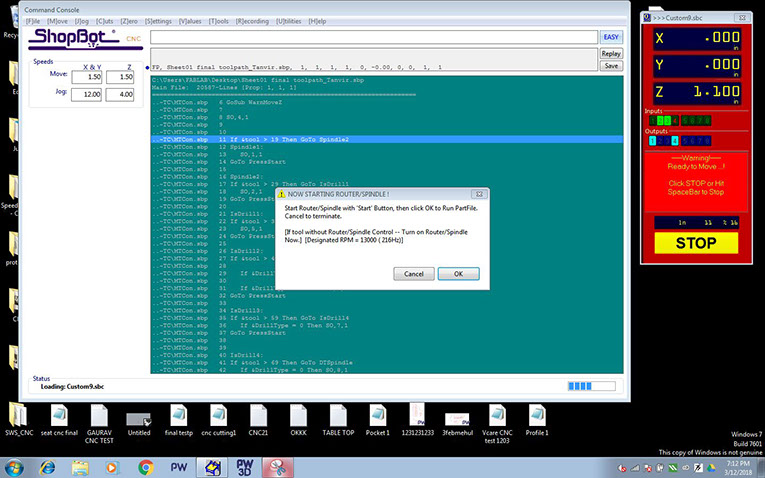Image resolution: width=765 pixels, height=478 pixels.
Task: Select 'Pocket 1' desktop file
Action: coord(378,420)
